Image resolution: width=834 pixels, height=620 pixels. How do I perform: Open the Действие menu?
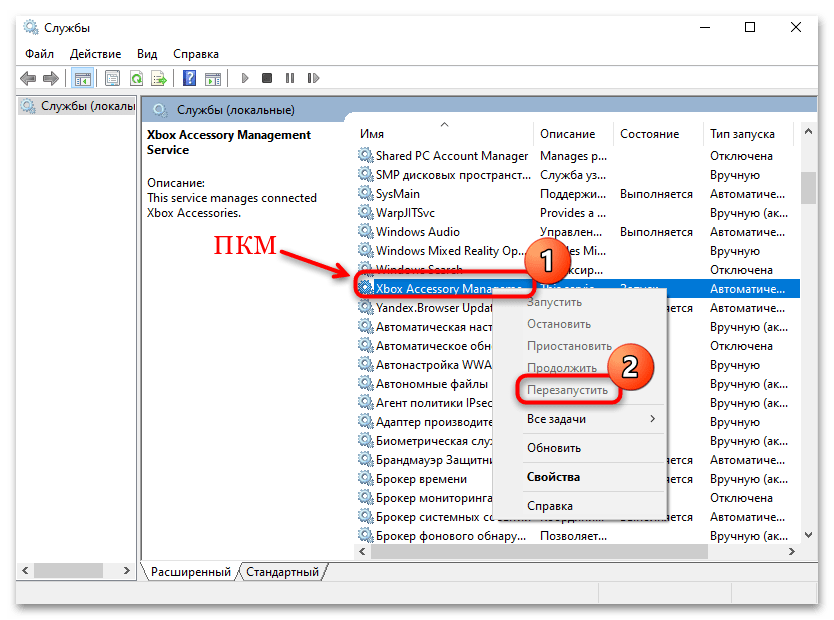coord(95,54)
